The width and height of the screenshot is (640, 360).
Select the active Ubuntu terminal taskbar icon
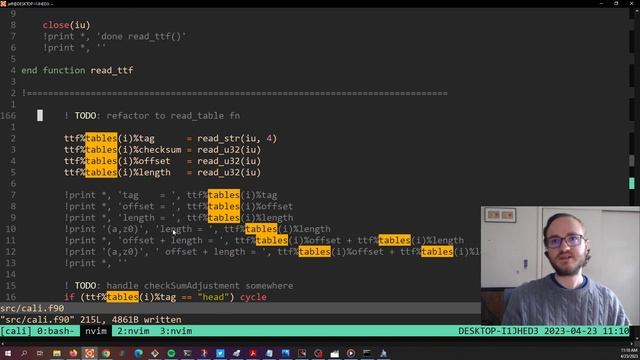(x=89, y=353)
